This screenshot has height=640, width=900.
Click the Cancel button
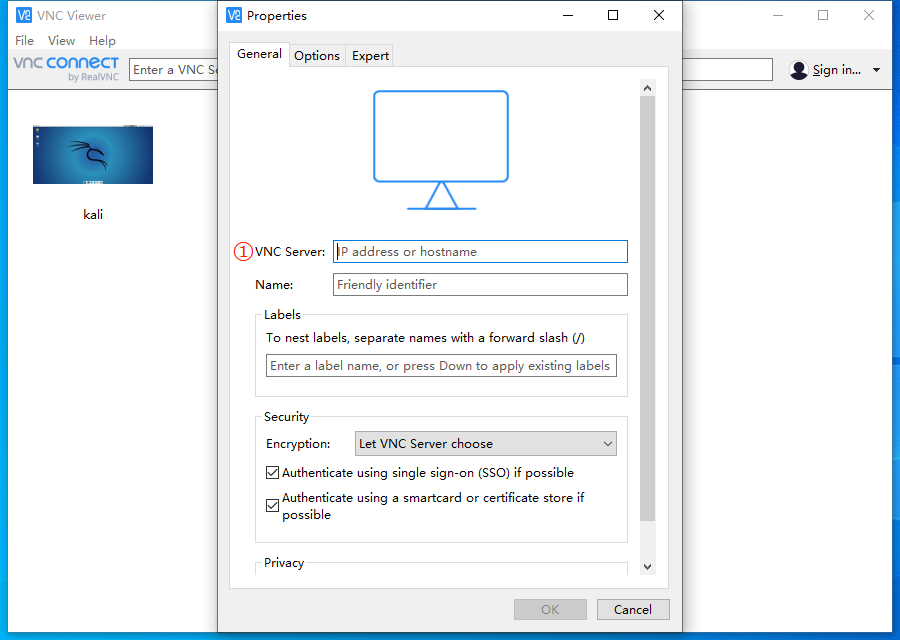click(x=633, y=610)
